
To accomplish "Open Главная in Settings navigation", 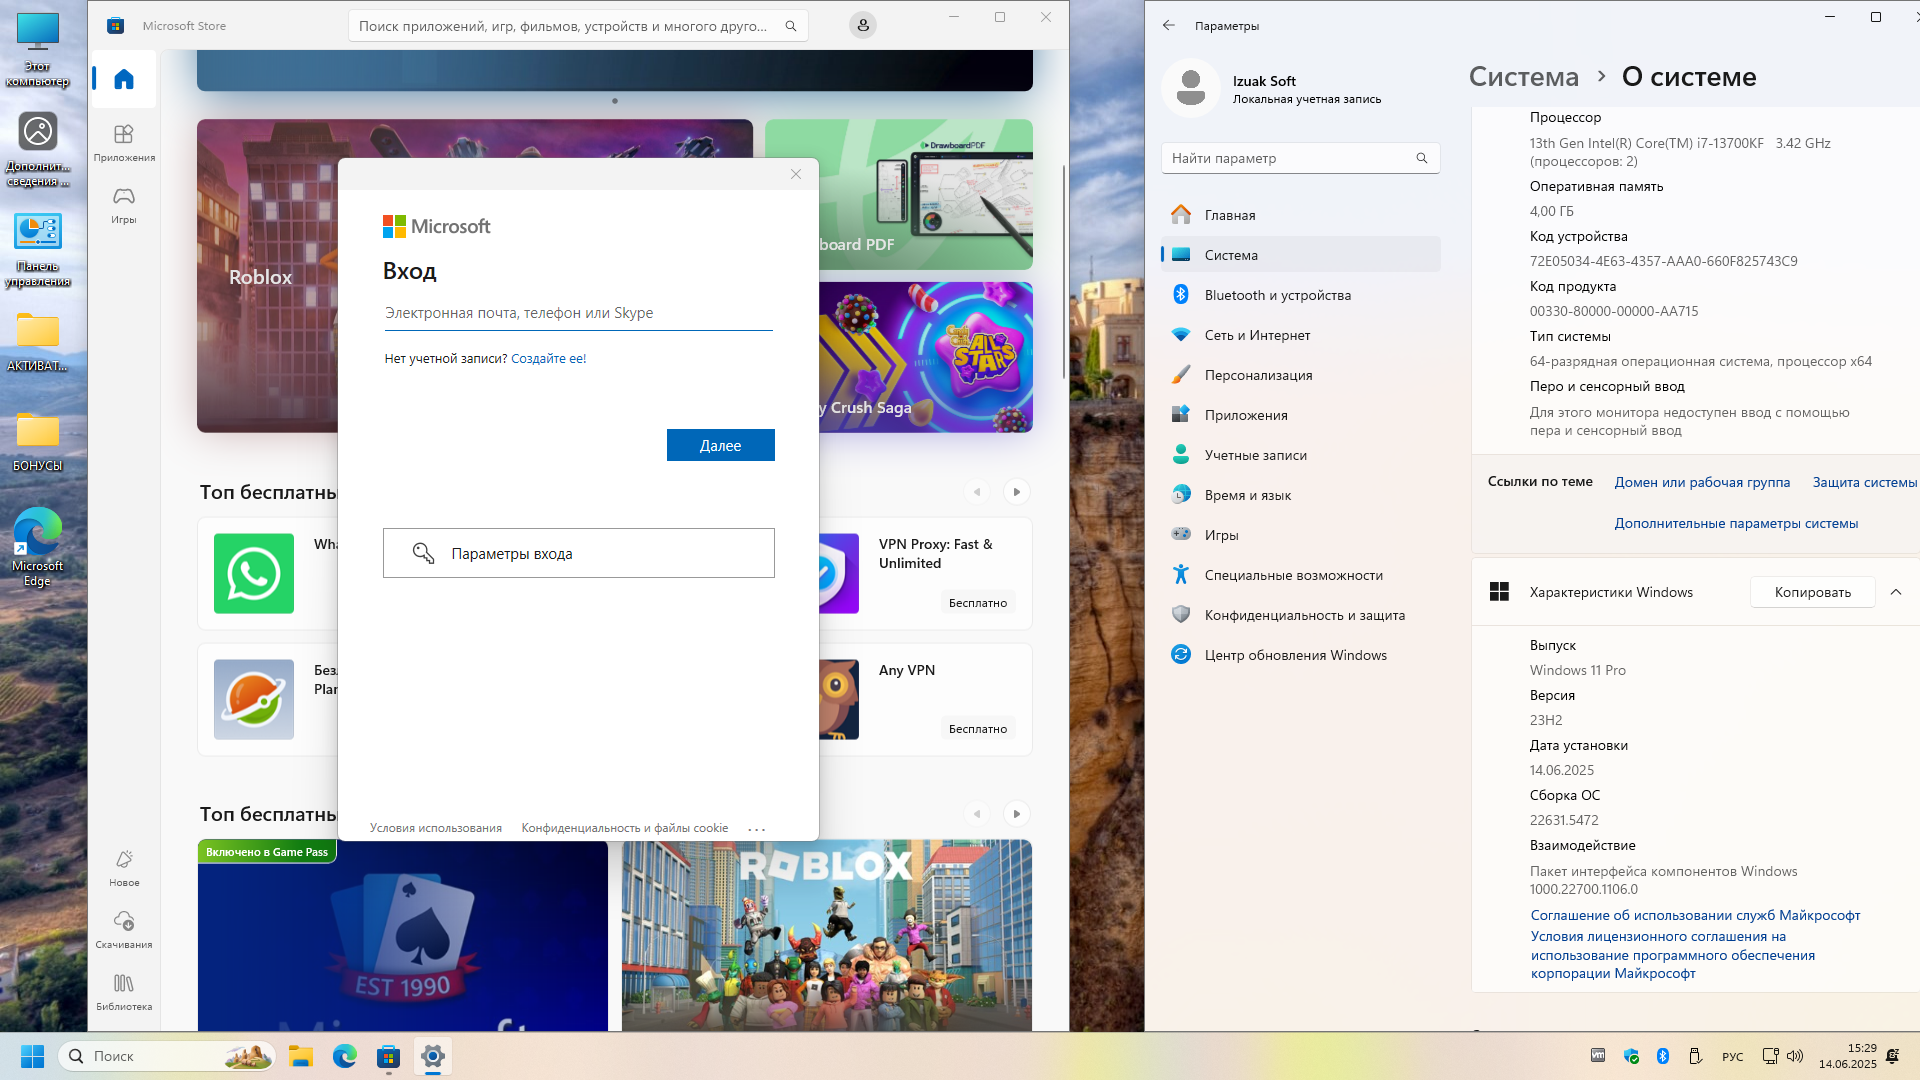I will [x=1300, y=215].
